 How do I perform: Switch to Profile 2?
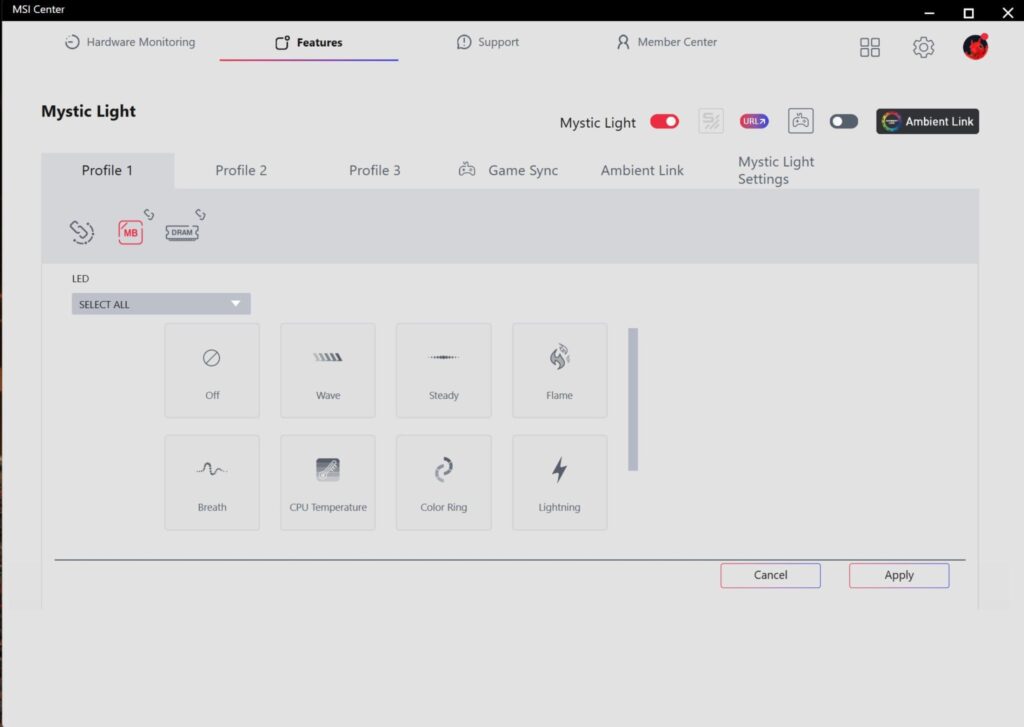(241, 170)
